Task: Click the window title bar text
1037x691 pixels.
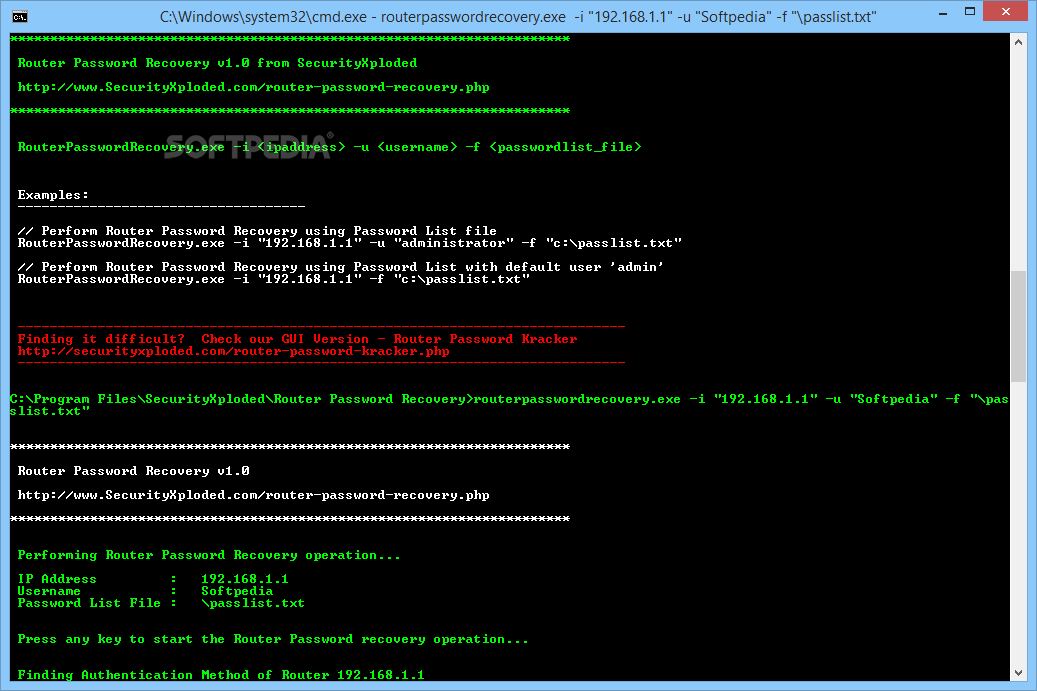Action: 518,17
